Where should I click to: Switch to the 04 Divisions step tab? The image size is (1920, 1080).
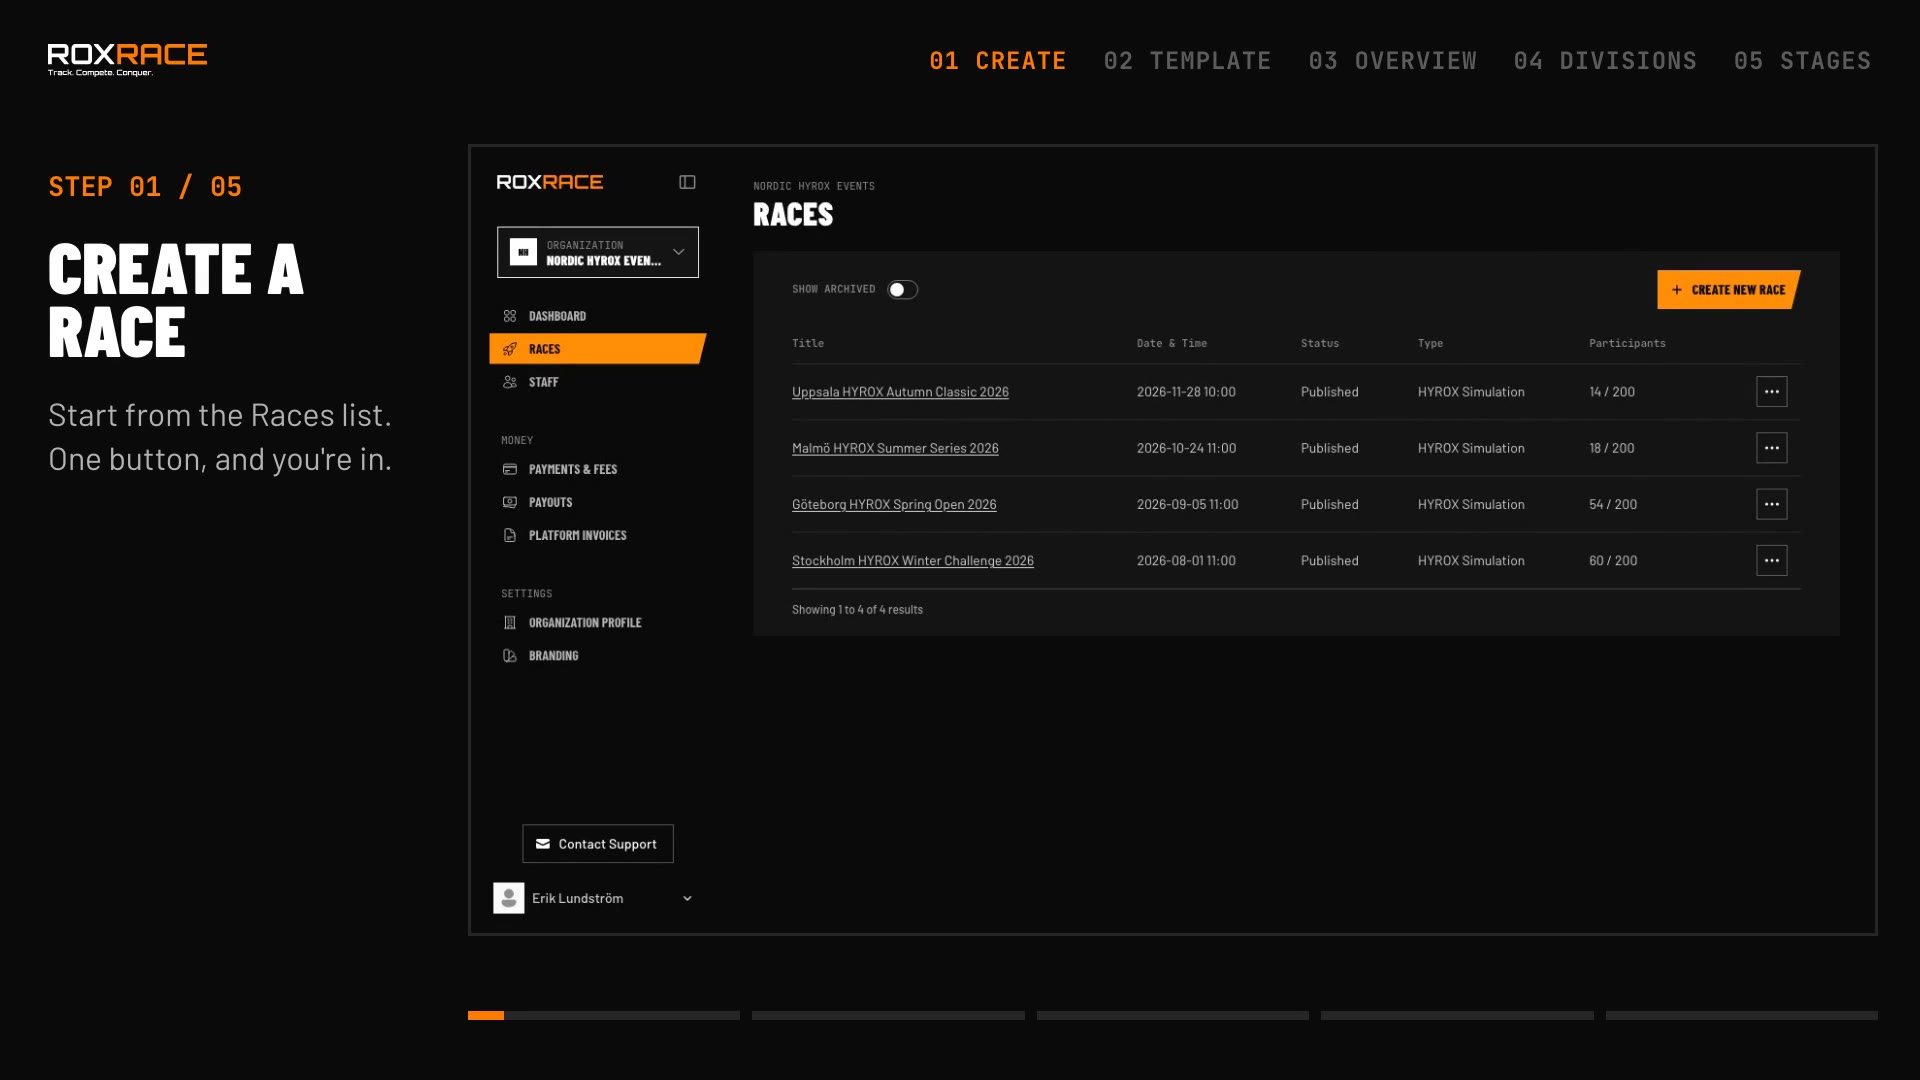pyautogui.click(x=1605, y=61)
